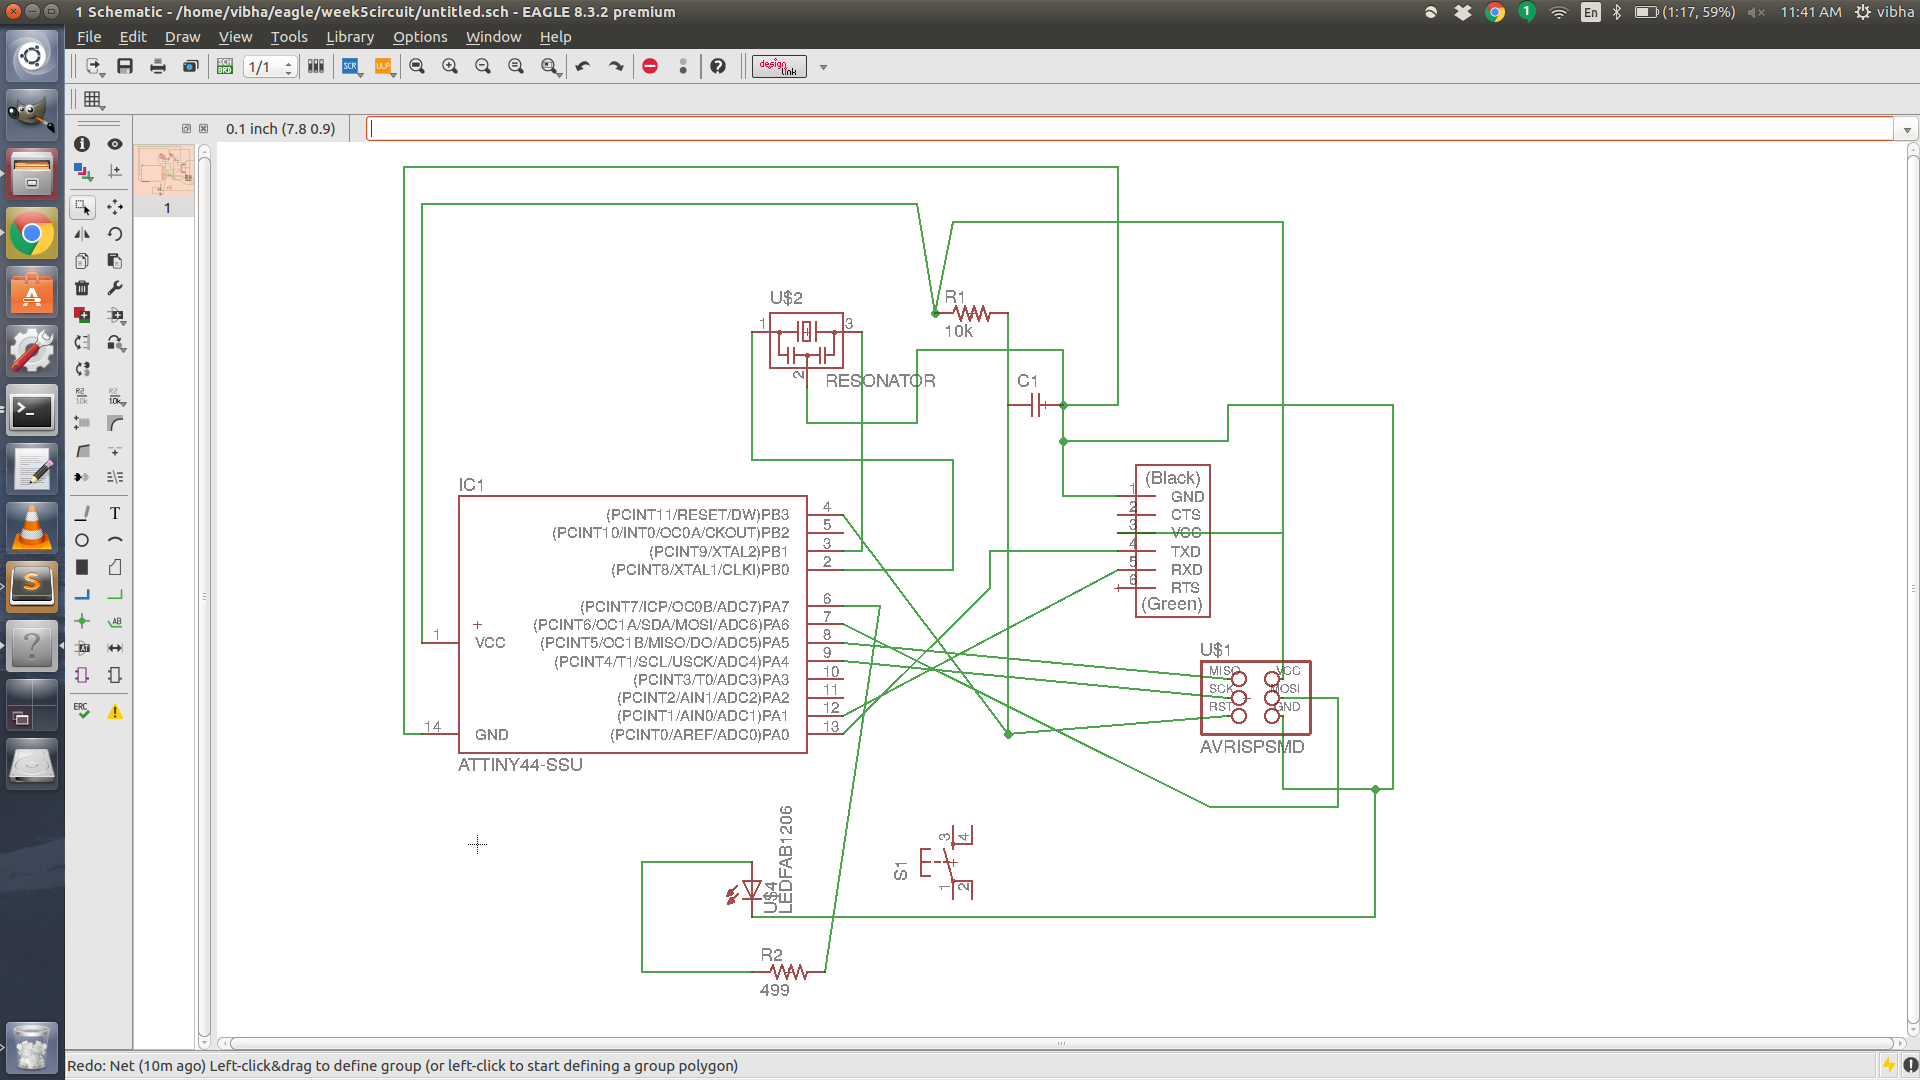Click the Mirror tool icon
1920x1080 pixels.
82,234
